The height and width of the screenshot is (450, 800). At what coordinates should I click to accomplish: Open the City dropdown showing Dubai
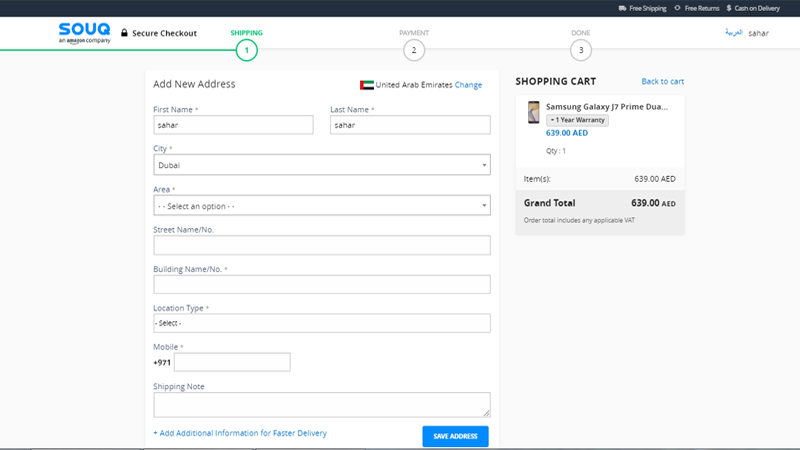click(x=322, y=165)
